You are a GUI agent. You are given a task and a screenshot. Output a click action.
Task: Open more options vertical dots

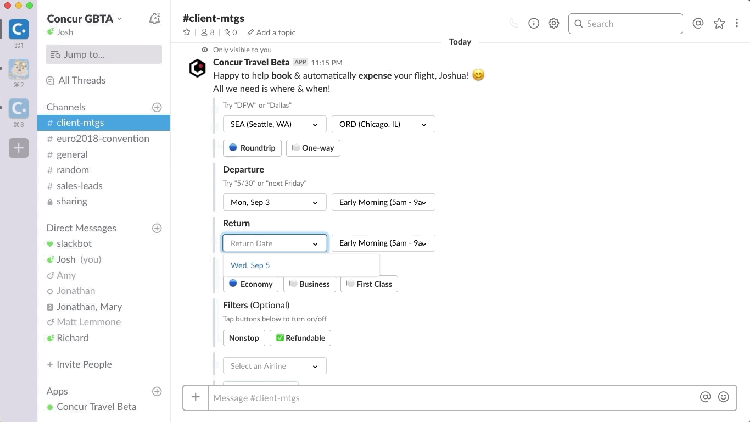(737, 23)
